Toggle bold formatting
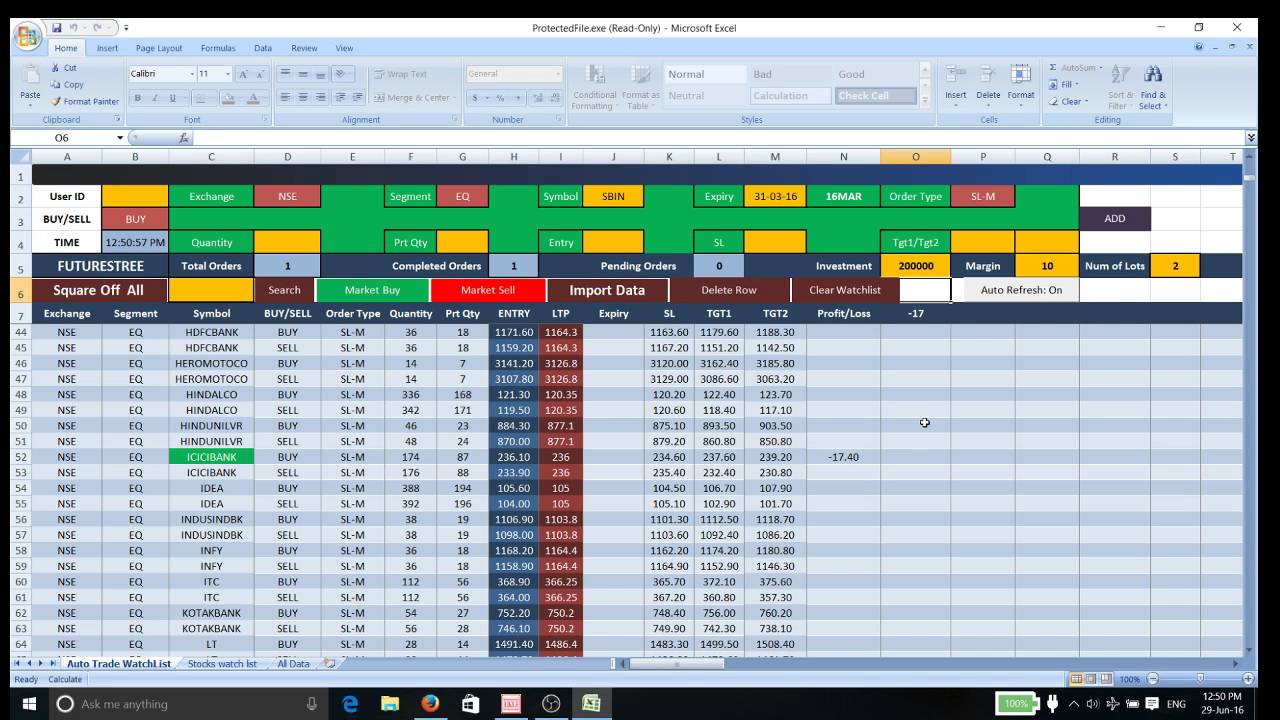This screenshot has width=1280, height=720. pos(138,98)
